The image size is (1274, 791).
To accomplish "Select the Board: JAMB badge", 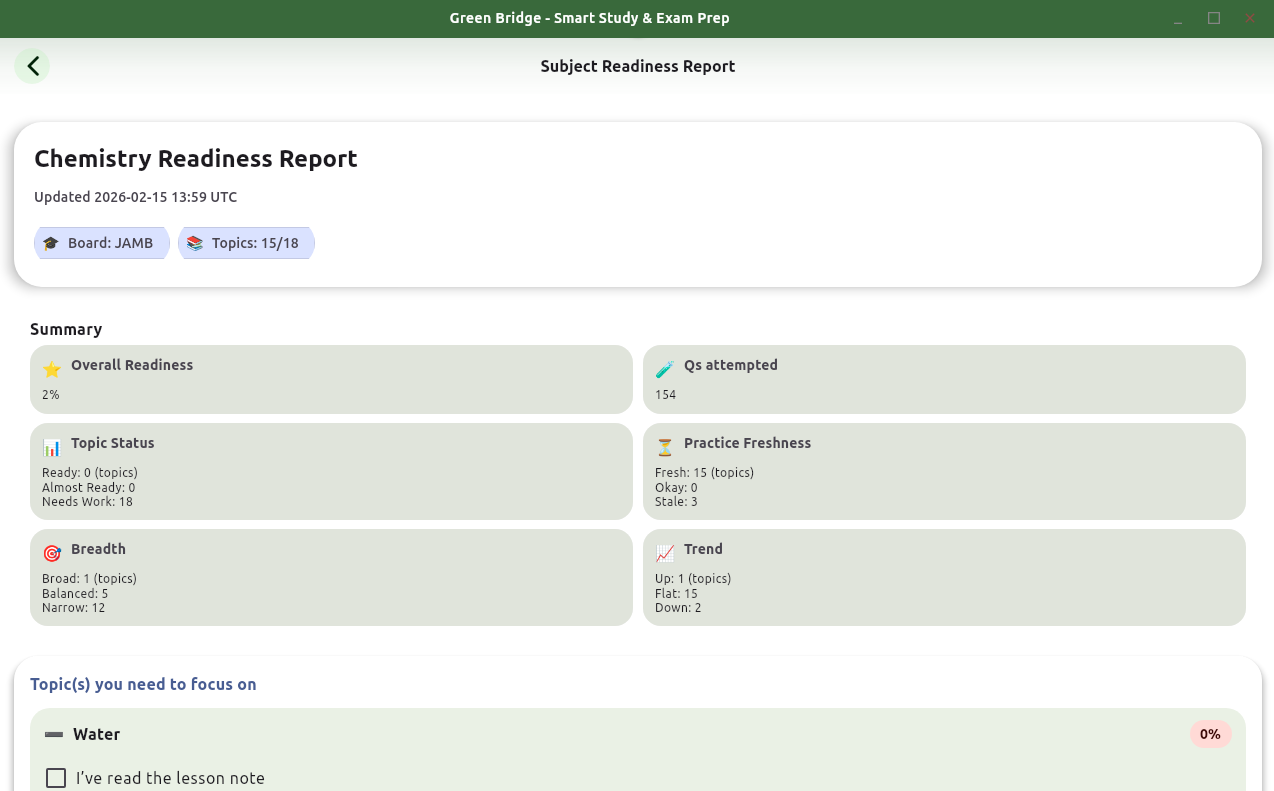I will click(101, 242).
